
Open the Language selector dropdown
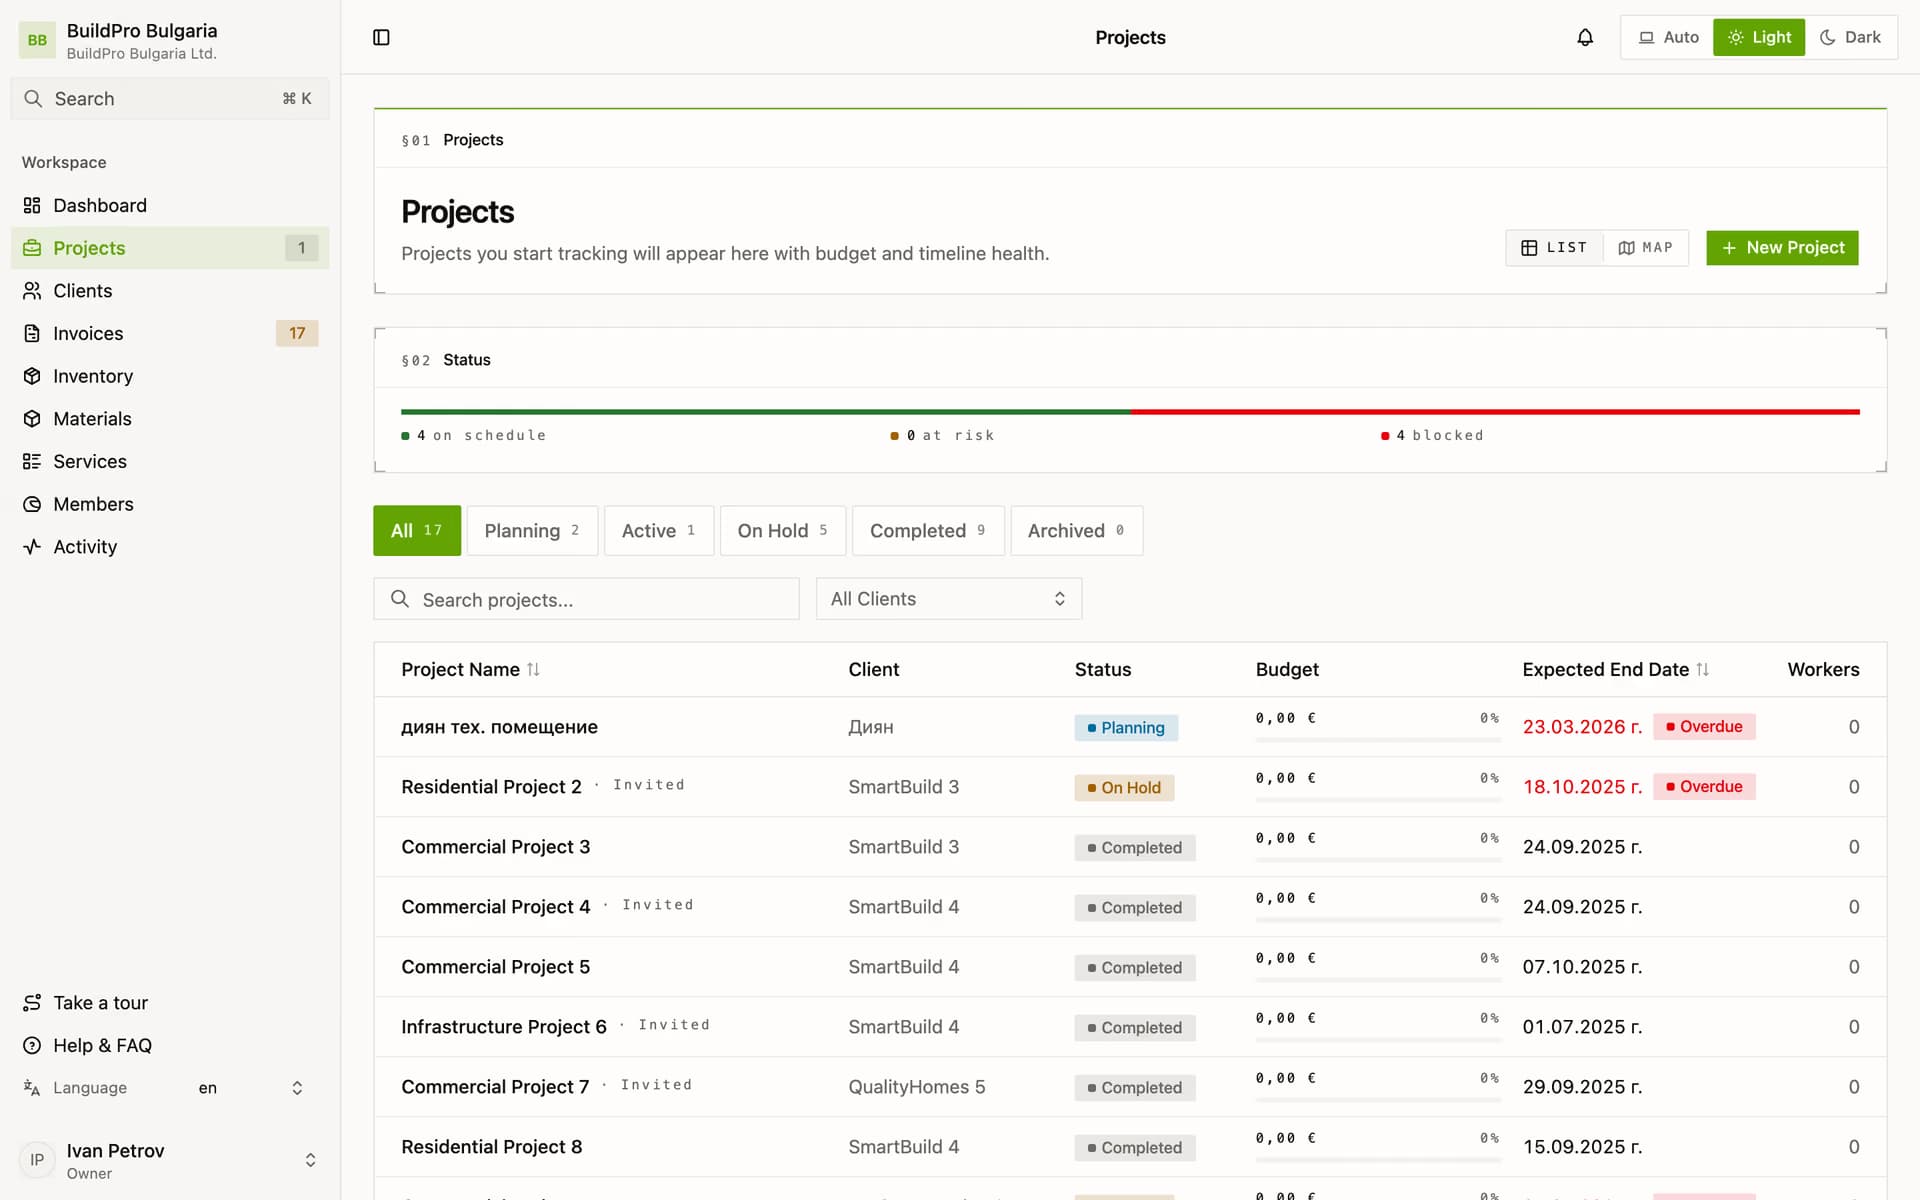click(249, 1088)
